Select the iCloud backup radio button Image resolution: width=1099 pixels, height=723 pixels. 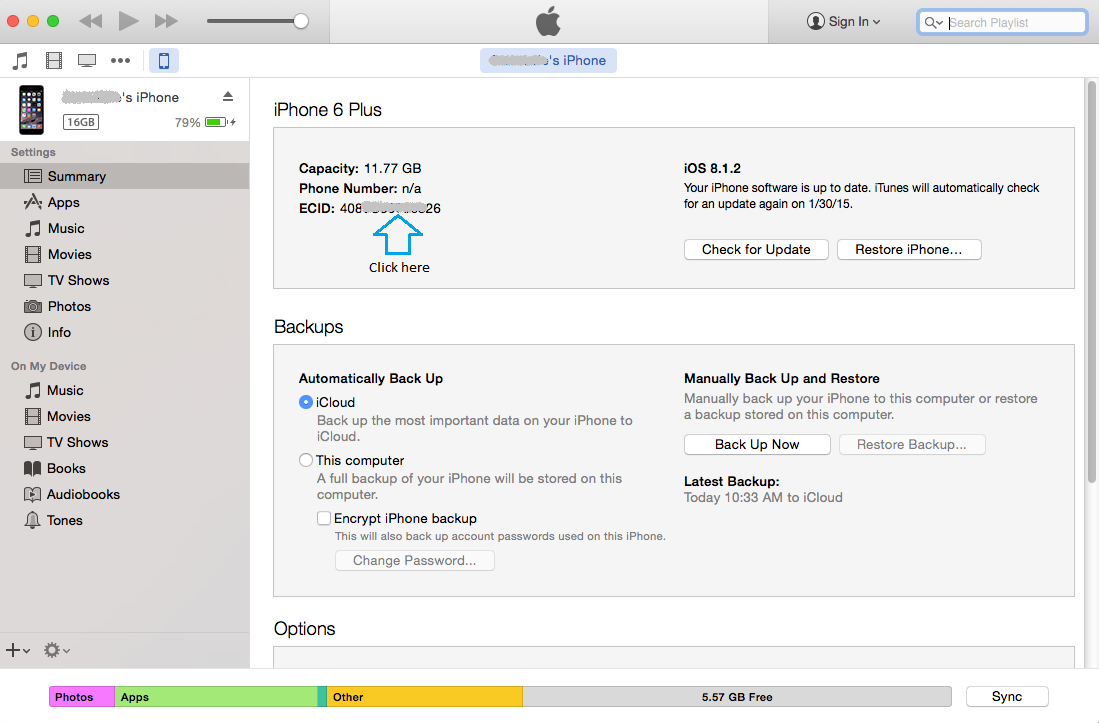[306, 402]
